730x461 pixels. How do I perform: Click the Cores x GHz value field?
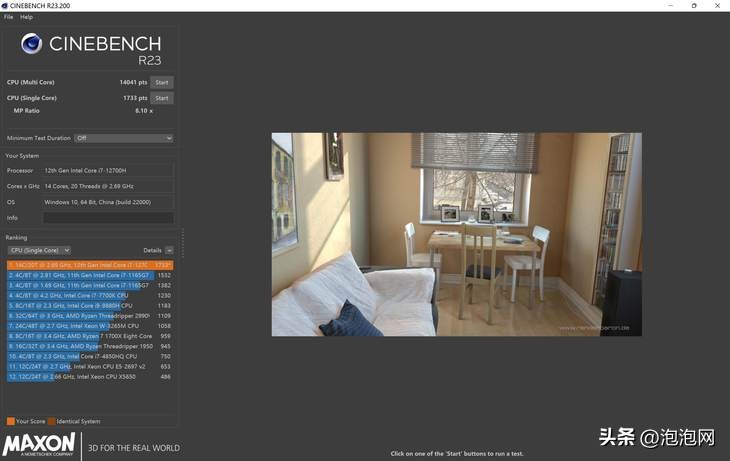(108, 186)
